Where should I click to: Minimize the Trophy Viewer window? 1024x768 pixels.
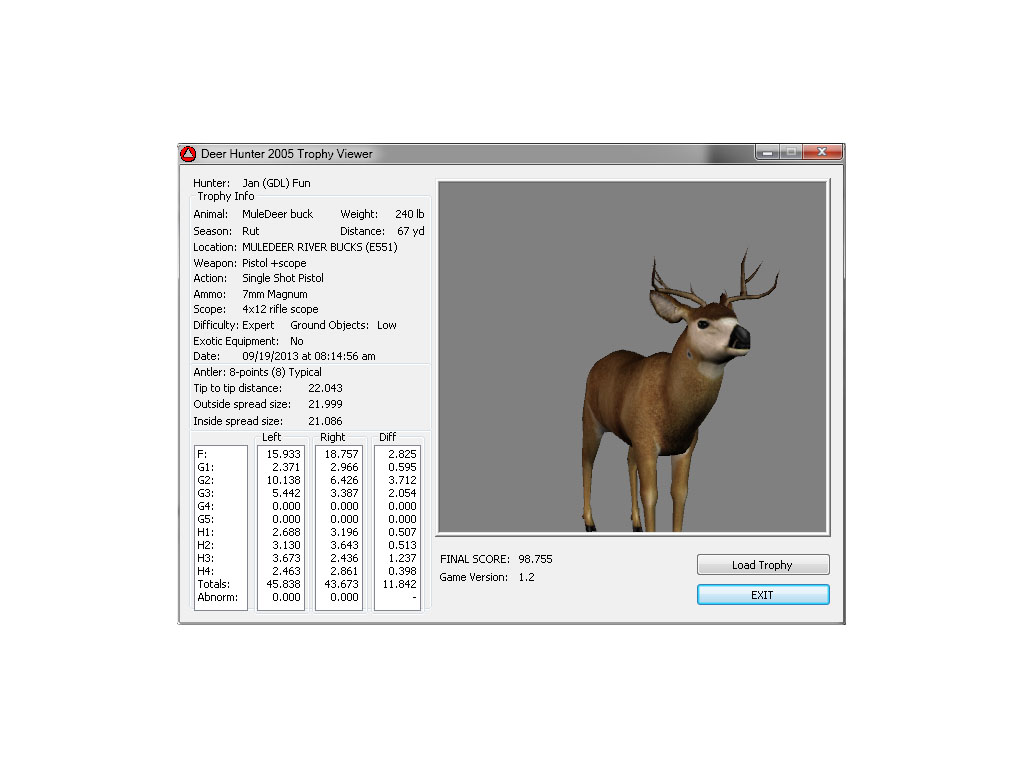point(768,152)
